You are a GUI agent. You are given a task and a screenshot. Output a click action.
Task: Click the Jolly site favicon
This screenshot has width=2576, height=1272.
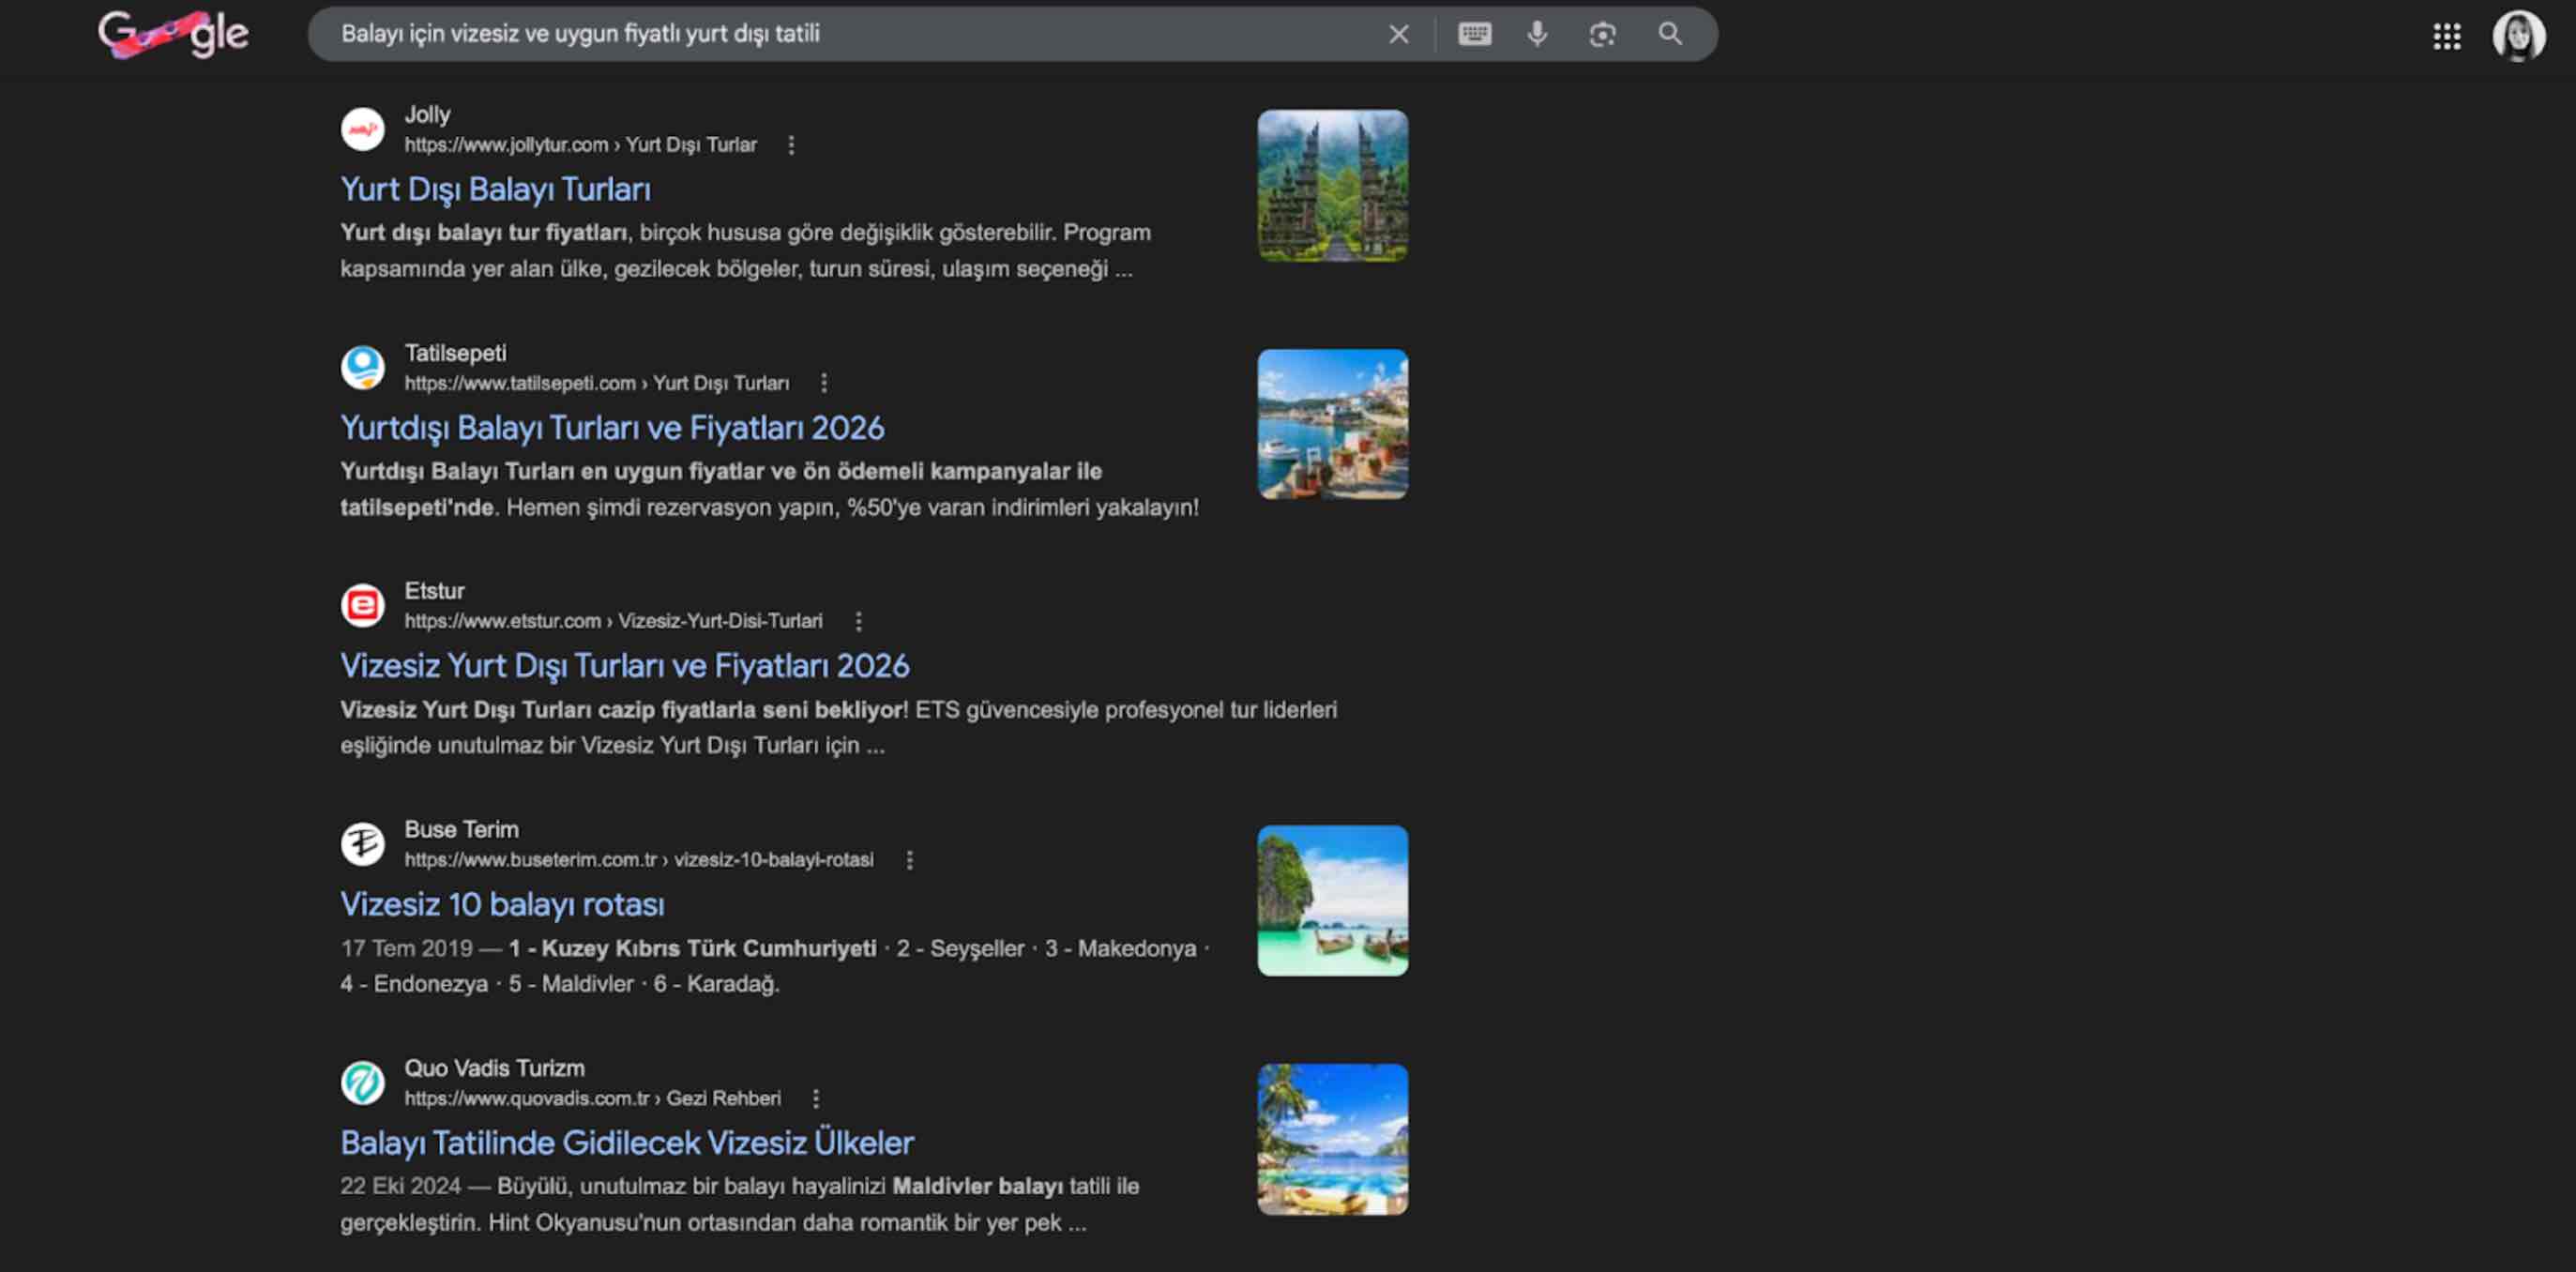[x=362, y=130]
